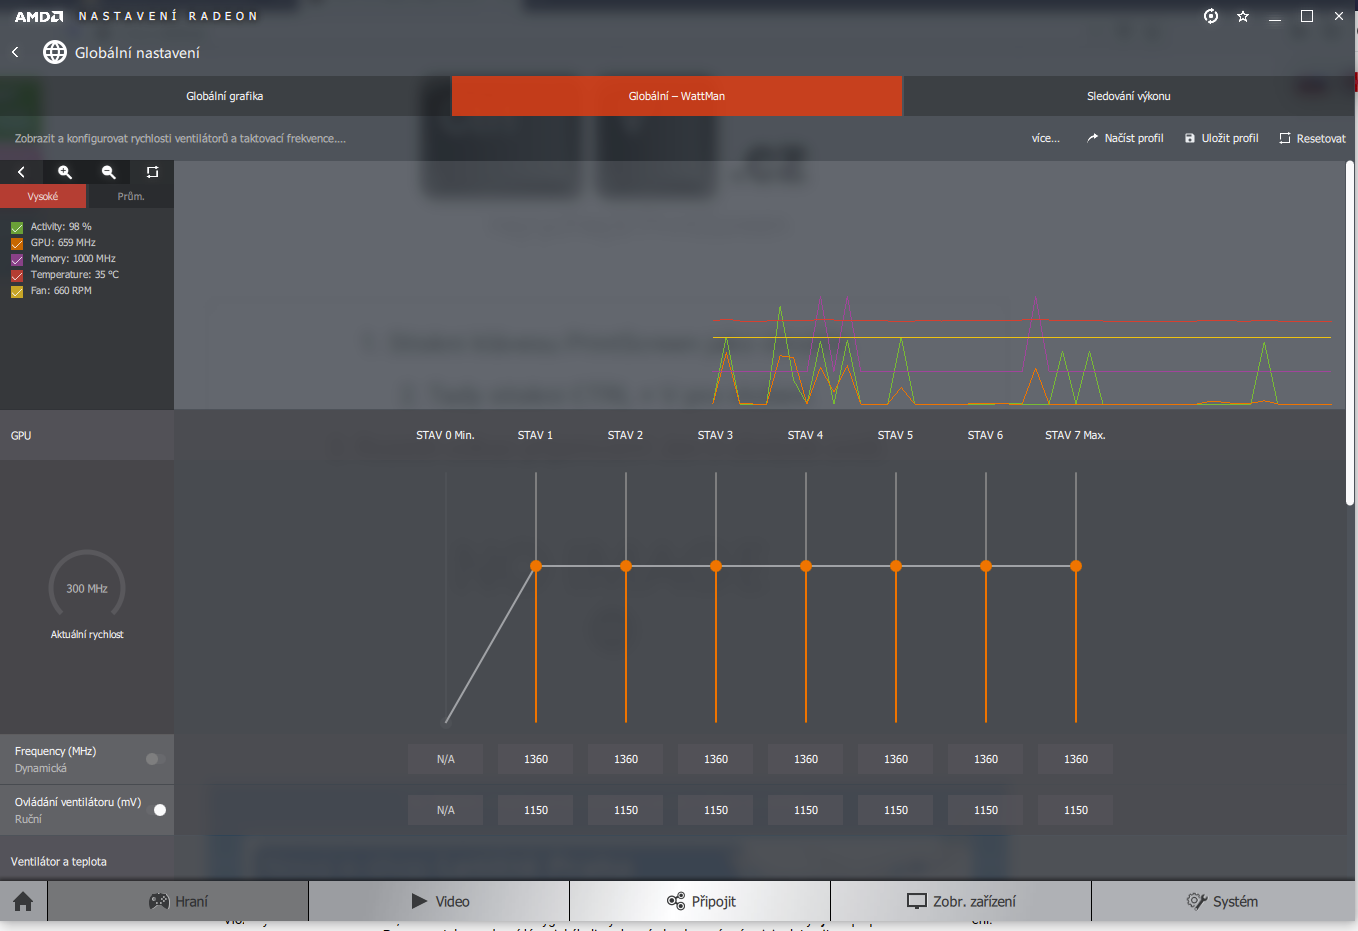Toggle the Activity graph checkbox
Image resolution: width=1358 pixels, height=931 pixels.
point(17,227)
